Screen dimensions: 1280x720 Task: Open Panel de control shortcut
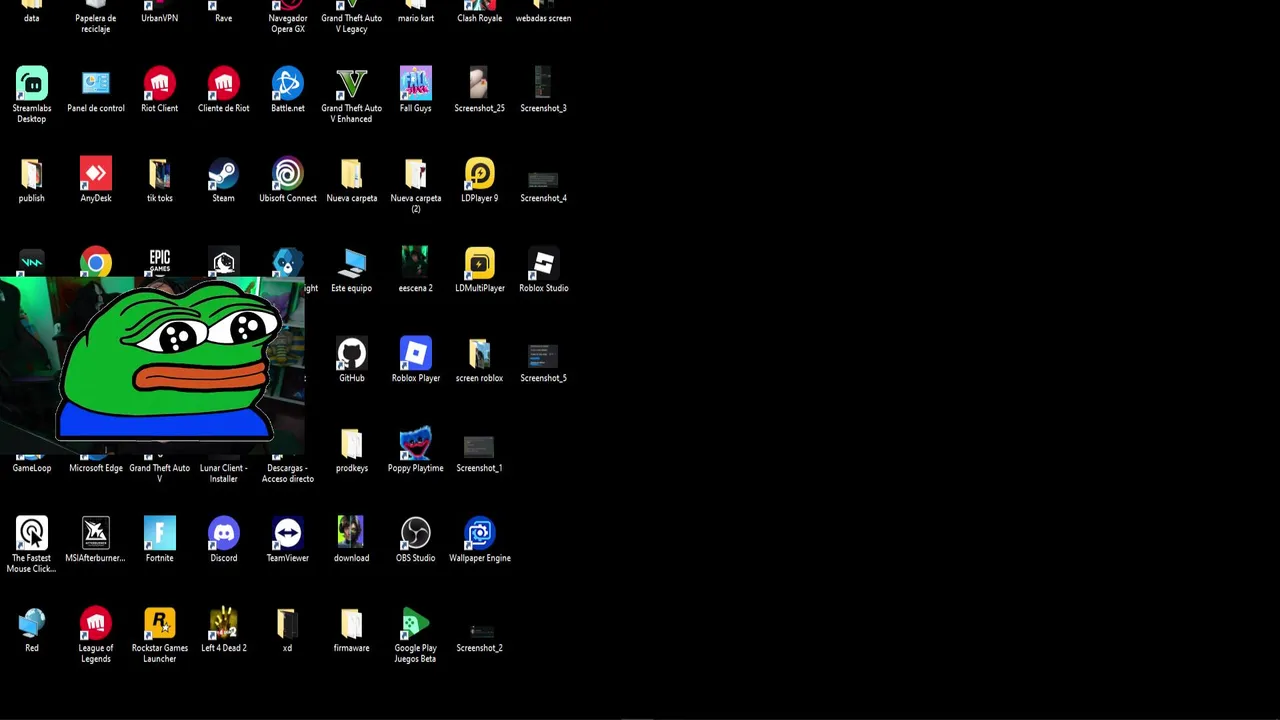pyautogui.click(x=96, y=84)
